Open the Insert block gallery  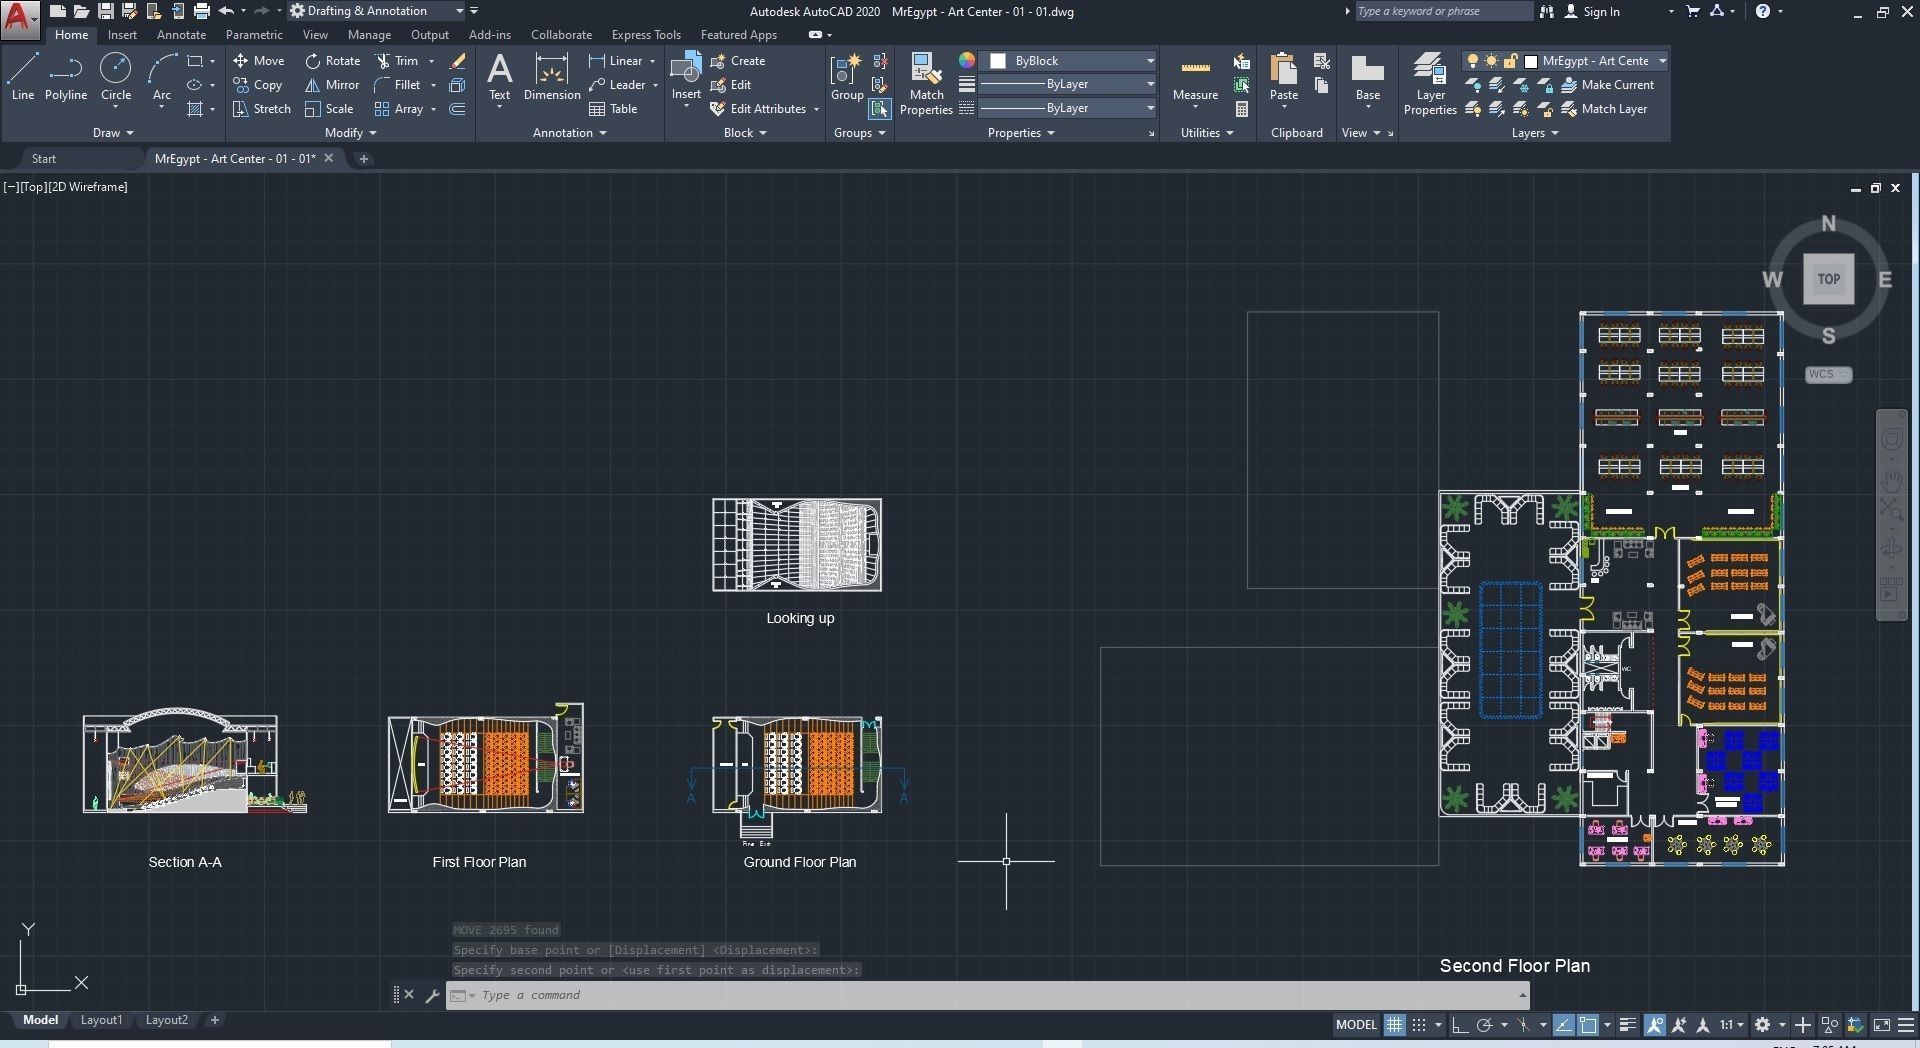pos(686,77)
